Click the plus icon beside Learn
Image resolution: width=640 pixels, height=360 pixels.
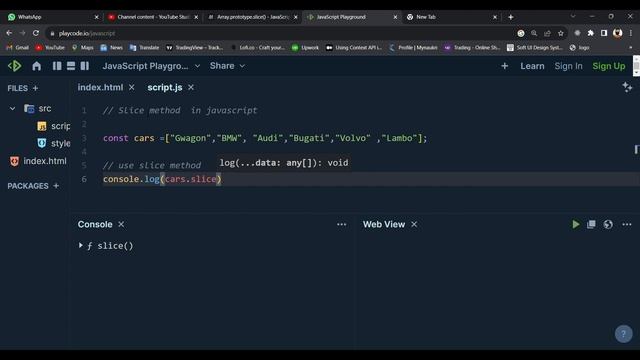(x=504, y=66)
